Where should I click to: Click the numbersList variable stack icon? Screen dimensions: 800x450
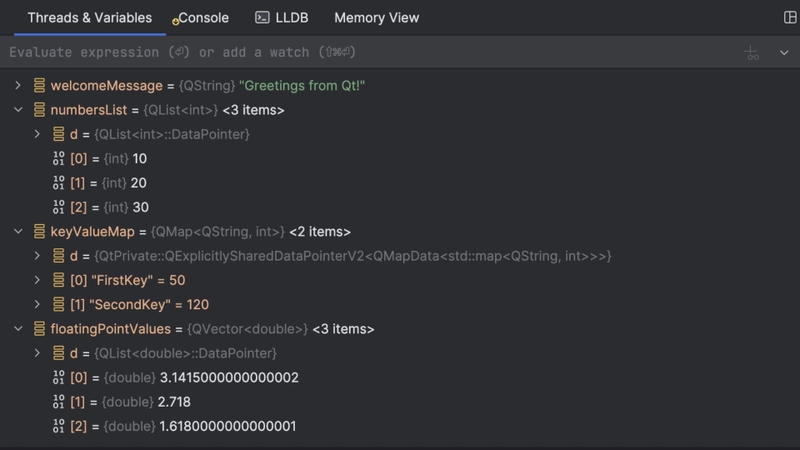pyautogui.click(x=40, y=110)
